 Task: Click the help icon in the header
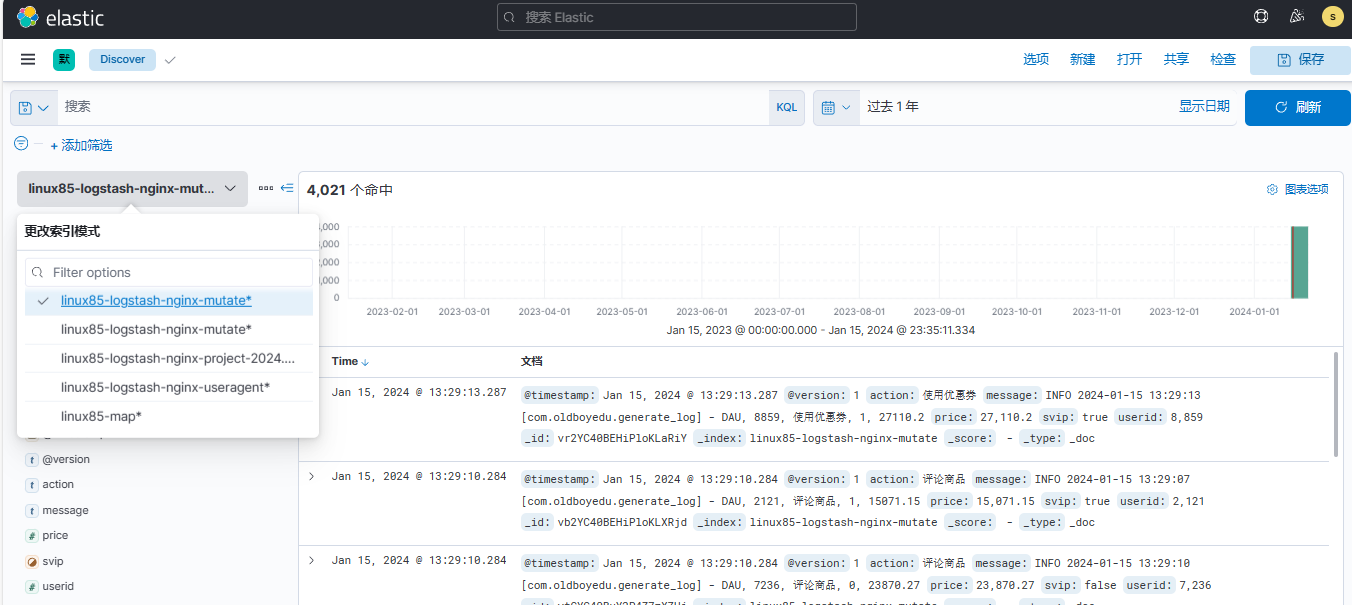pyautogui.click(x=1261, y=17)
